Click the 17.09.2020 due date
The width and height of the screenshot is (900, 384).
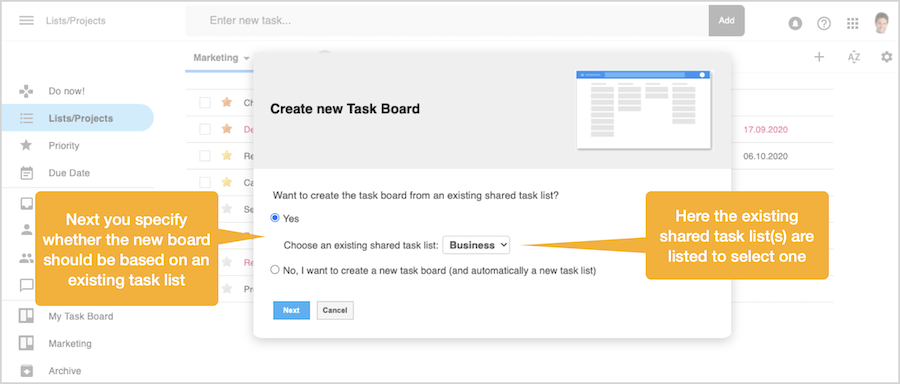click(766, 130)
